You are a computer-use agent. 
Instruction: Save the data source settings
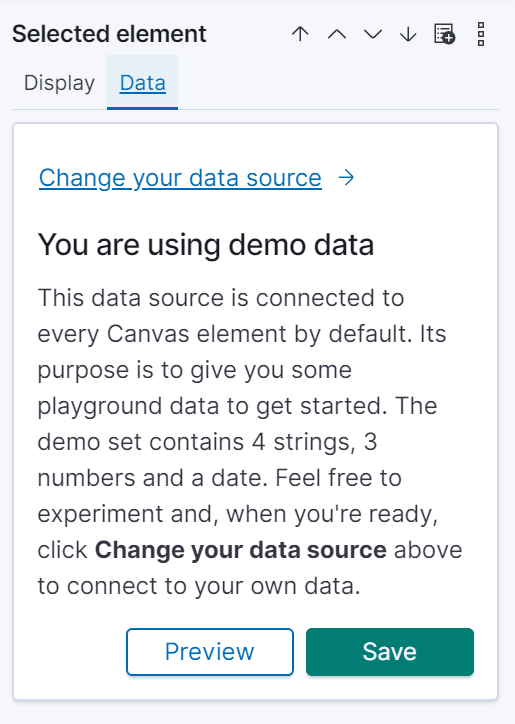click(390, 652)
